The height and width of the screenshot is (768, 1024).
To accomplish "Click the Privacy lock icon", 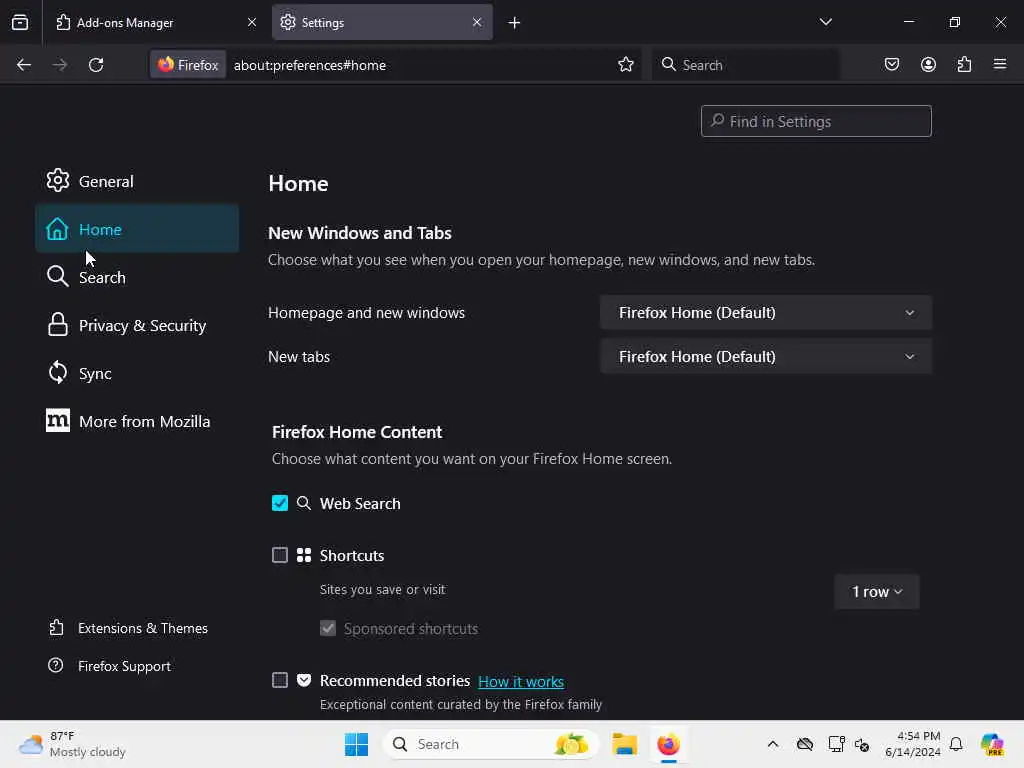I will pyautogui.click(x=57, y=325).
